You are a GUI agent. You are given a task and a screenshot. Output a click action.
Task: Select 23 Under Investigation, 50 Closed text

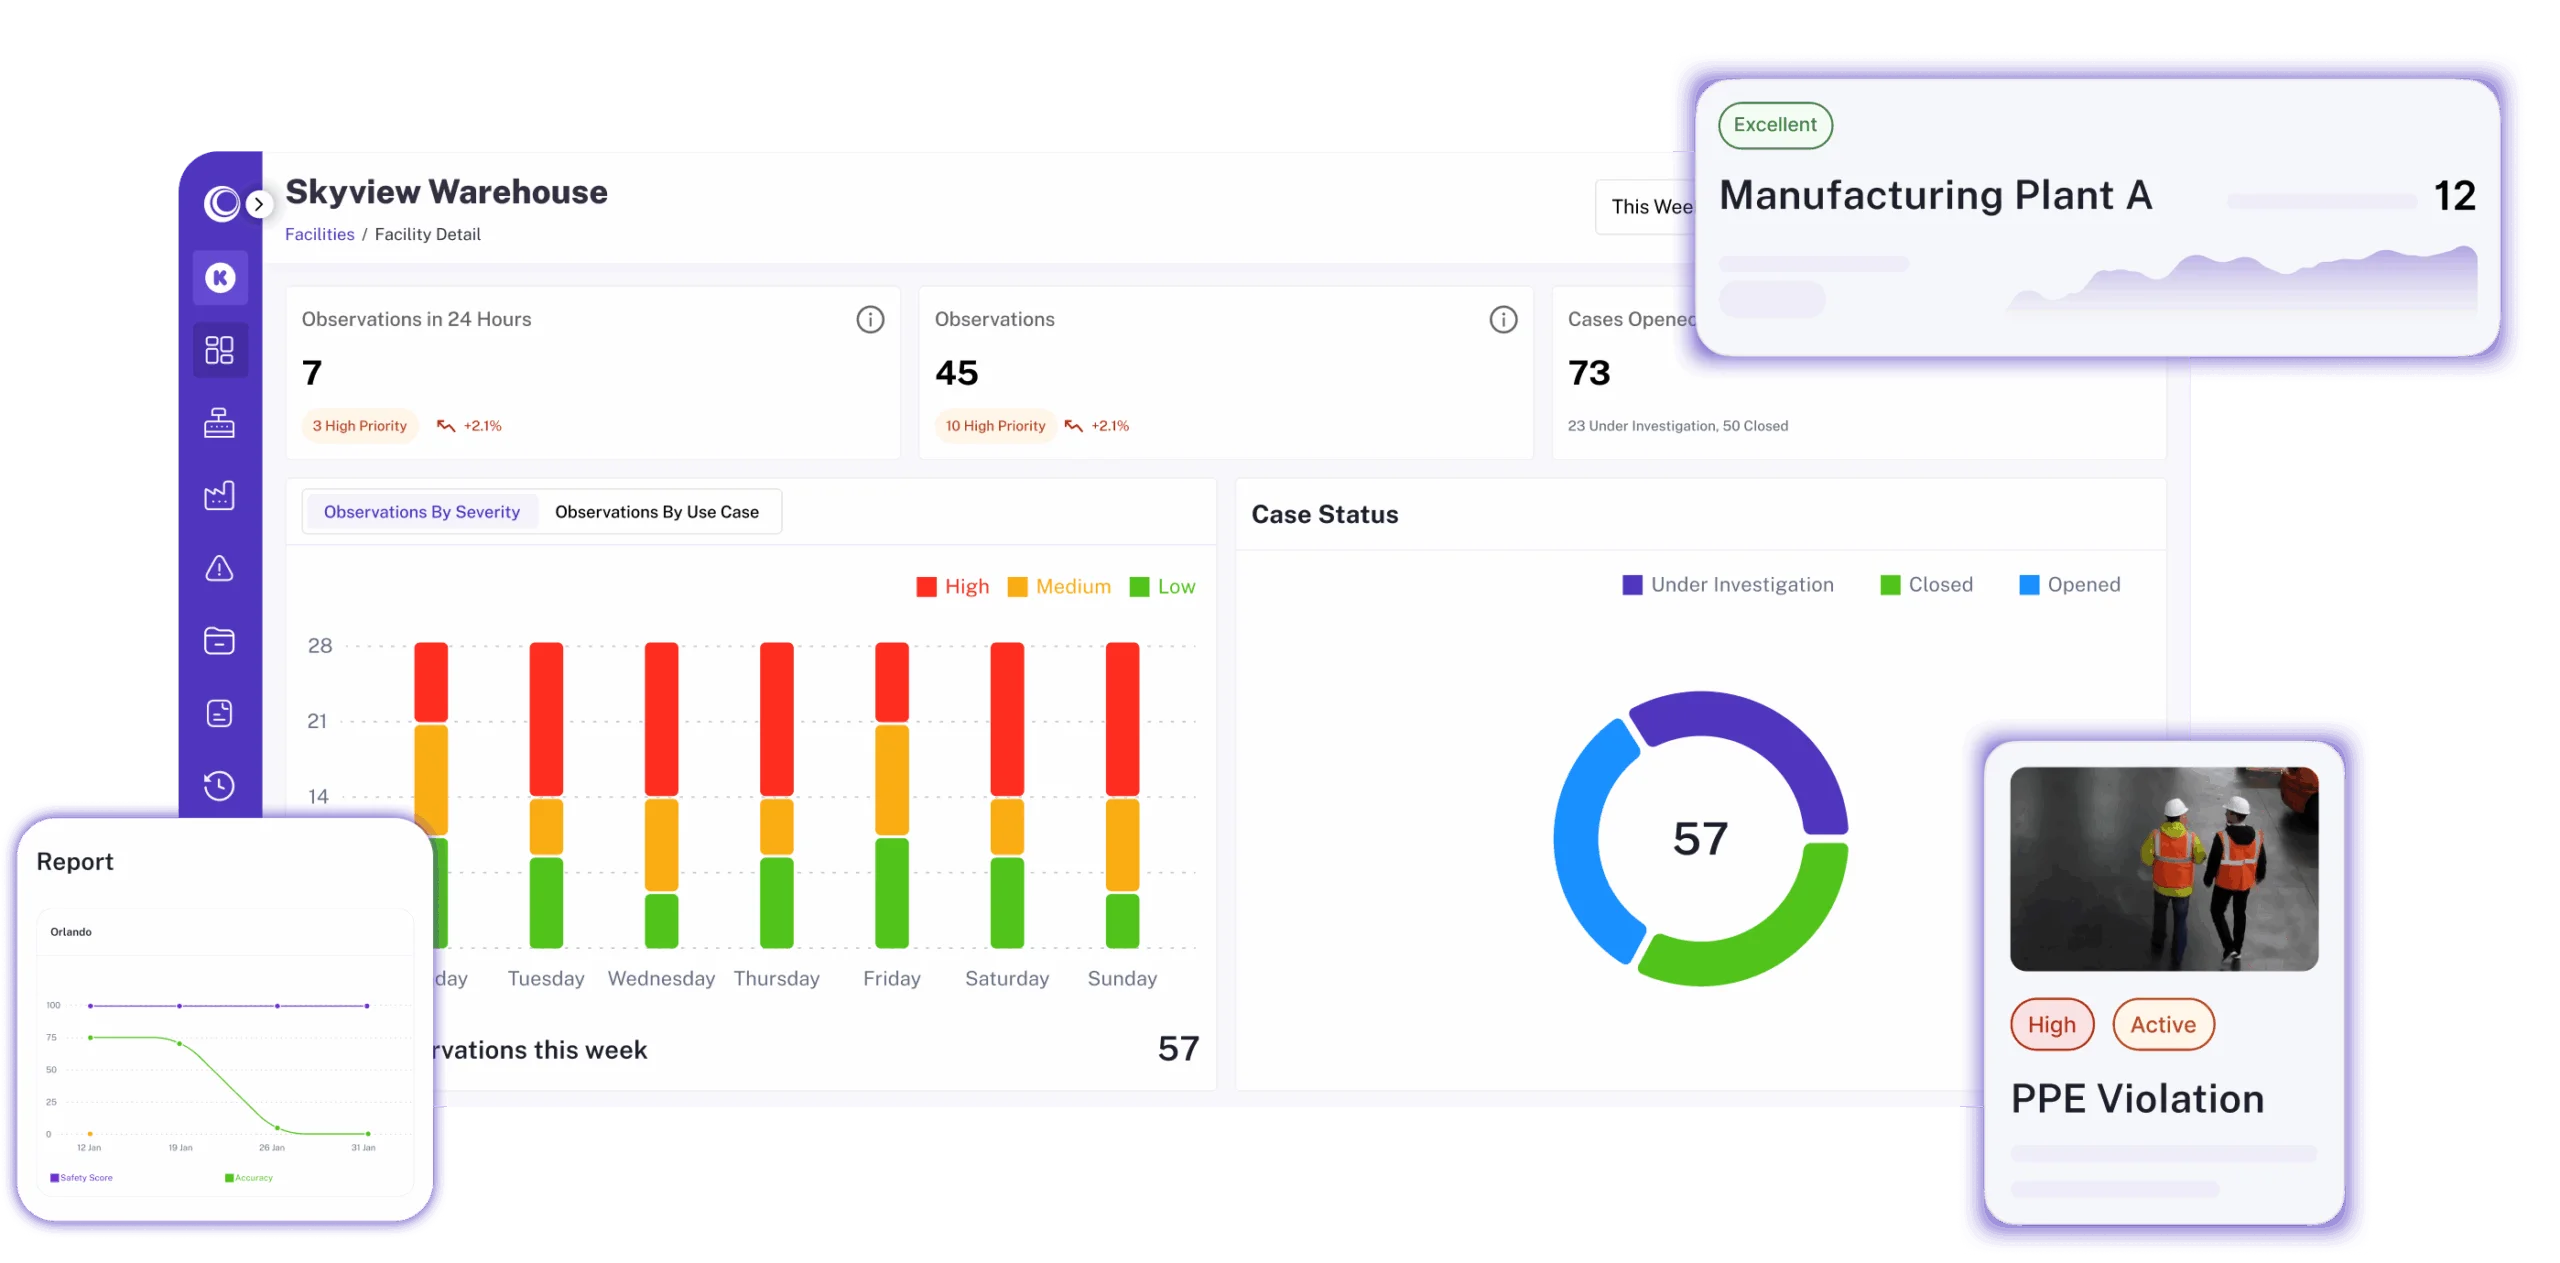tap(1678, 426)
